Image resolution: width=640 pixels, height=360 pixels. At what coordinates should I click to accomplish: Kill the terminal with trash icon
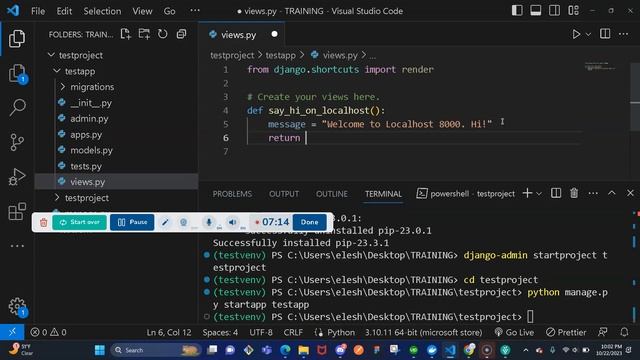tap(574, 193)
